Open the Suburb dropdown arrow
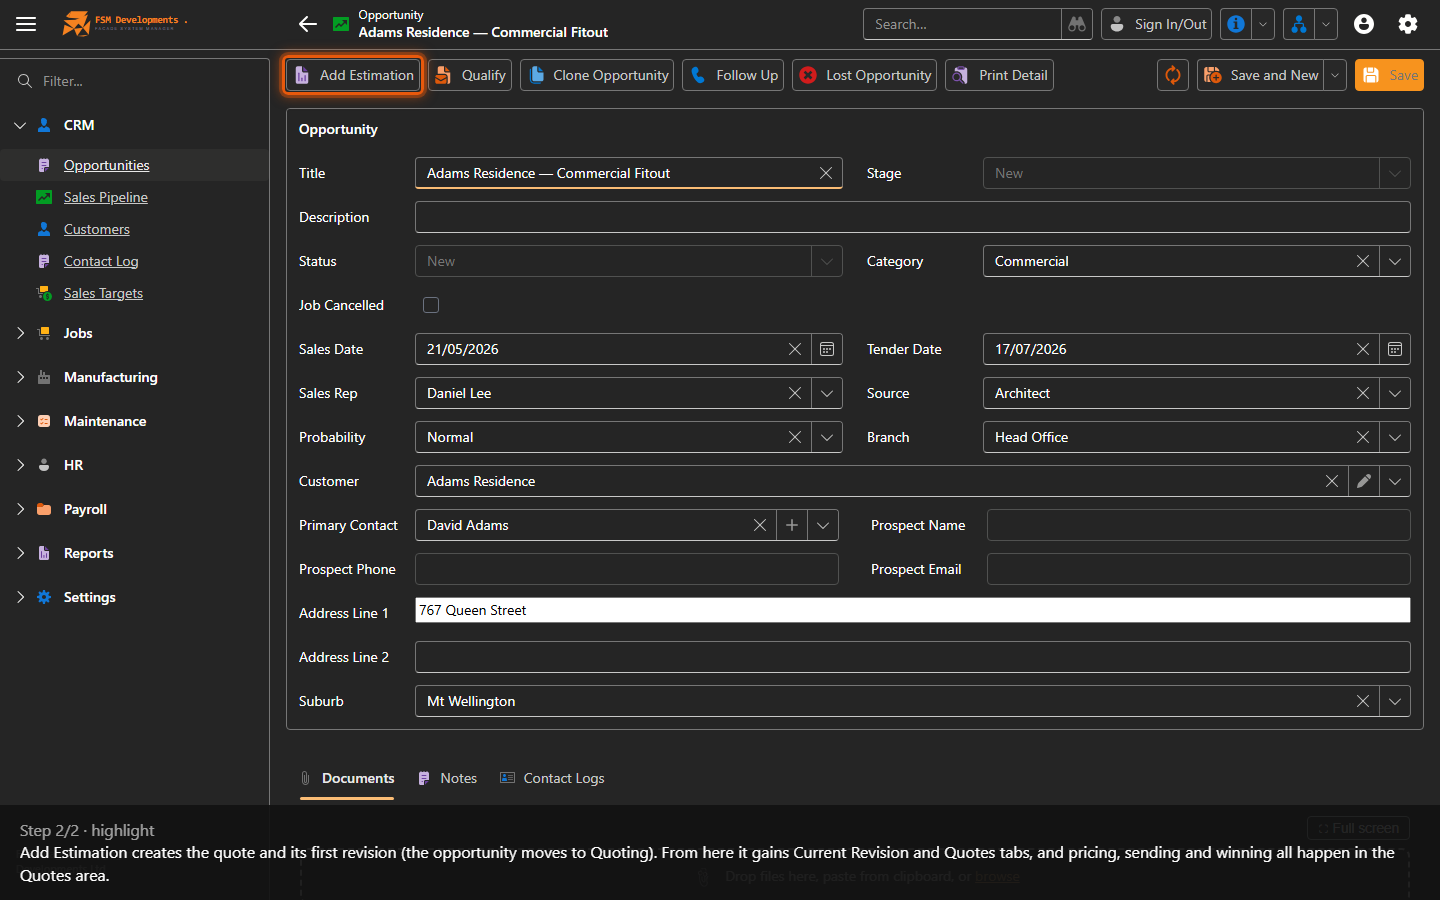1440x900 pixels. tap(1395, 701)
